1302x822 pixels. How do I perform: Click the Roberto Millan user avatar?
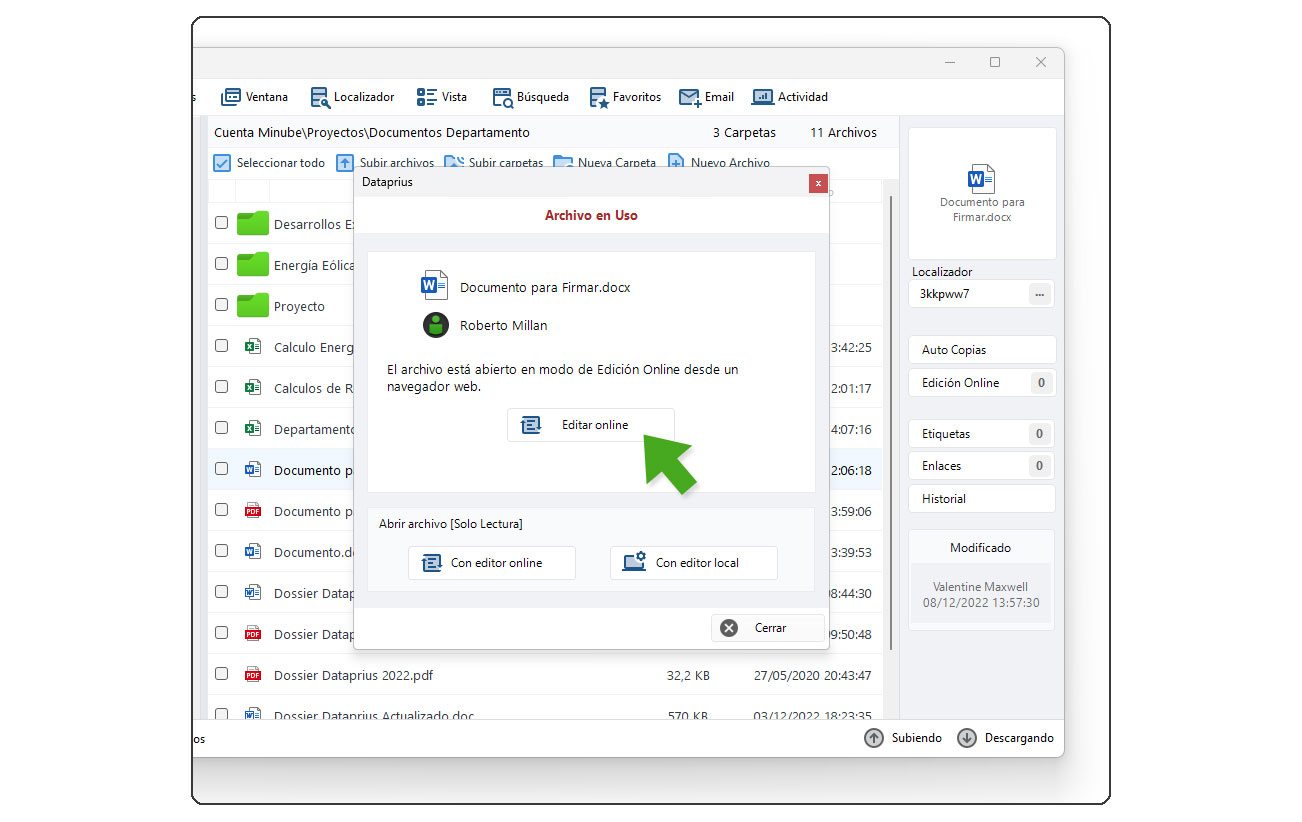tap(435, 325)
